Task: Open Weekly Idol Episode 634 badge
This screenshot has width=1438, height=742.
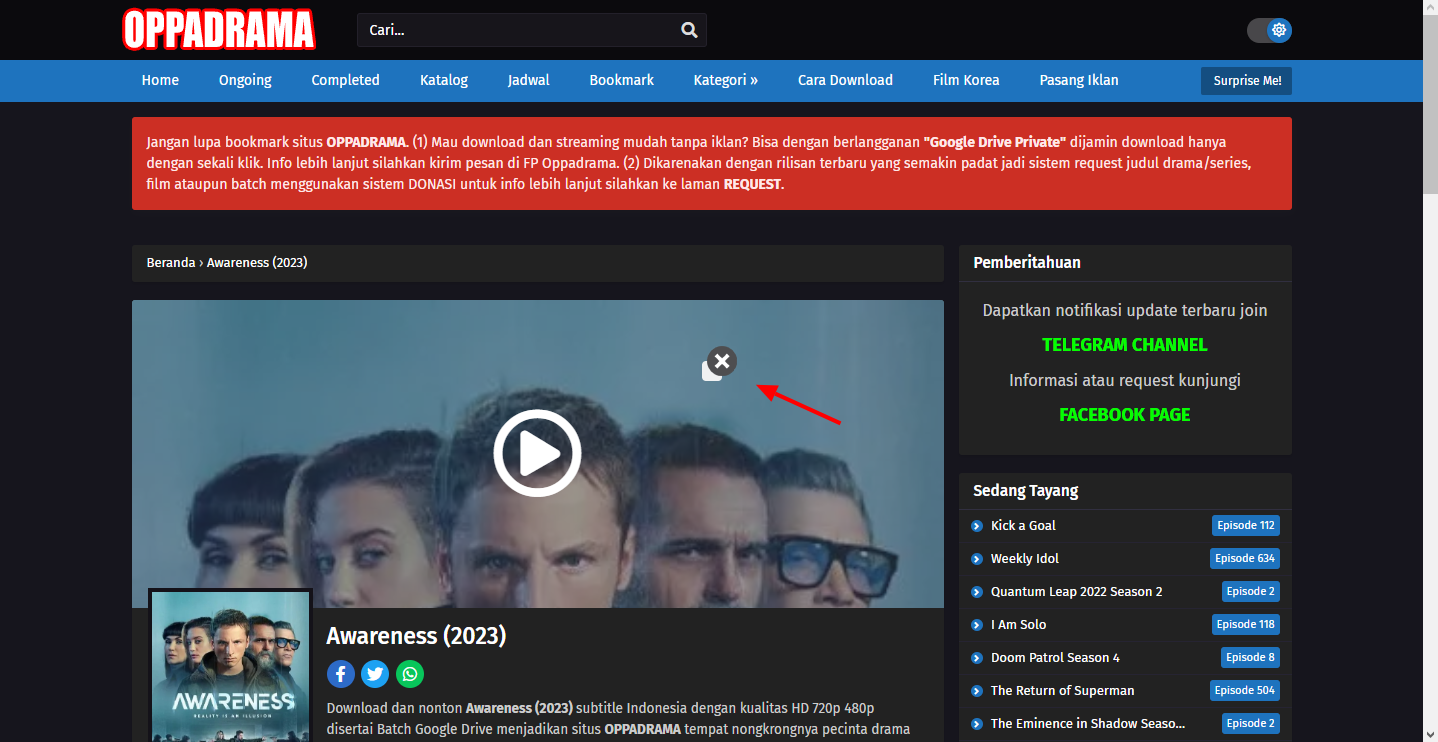Action: tap(1244, 558)
